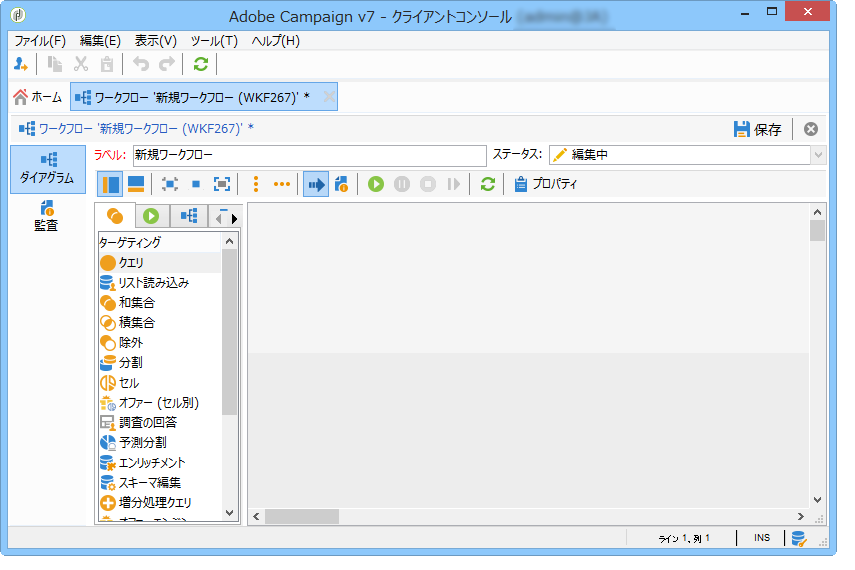Select the Flow control palette tab

(x=151, y=216)
